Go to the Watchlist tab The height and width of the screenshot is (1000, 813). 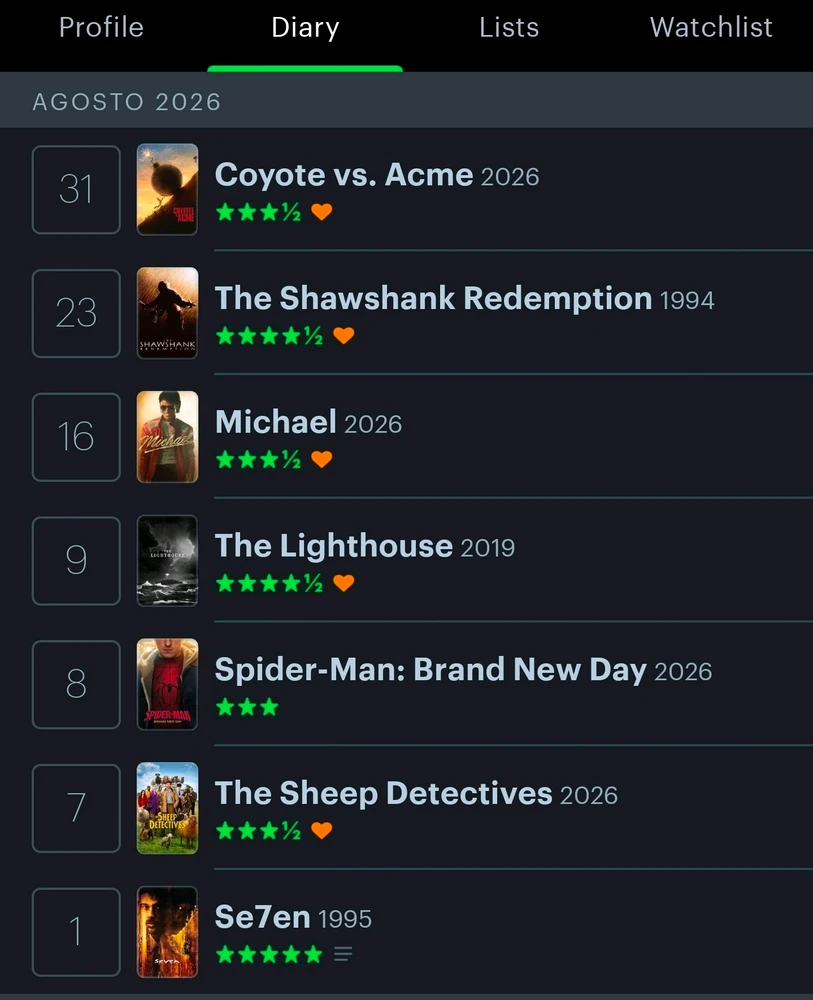coord(711,27)
